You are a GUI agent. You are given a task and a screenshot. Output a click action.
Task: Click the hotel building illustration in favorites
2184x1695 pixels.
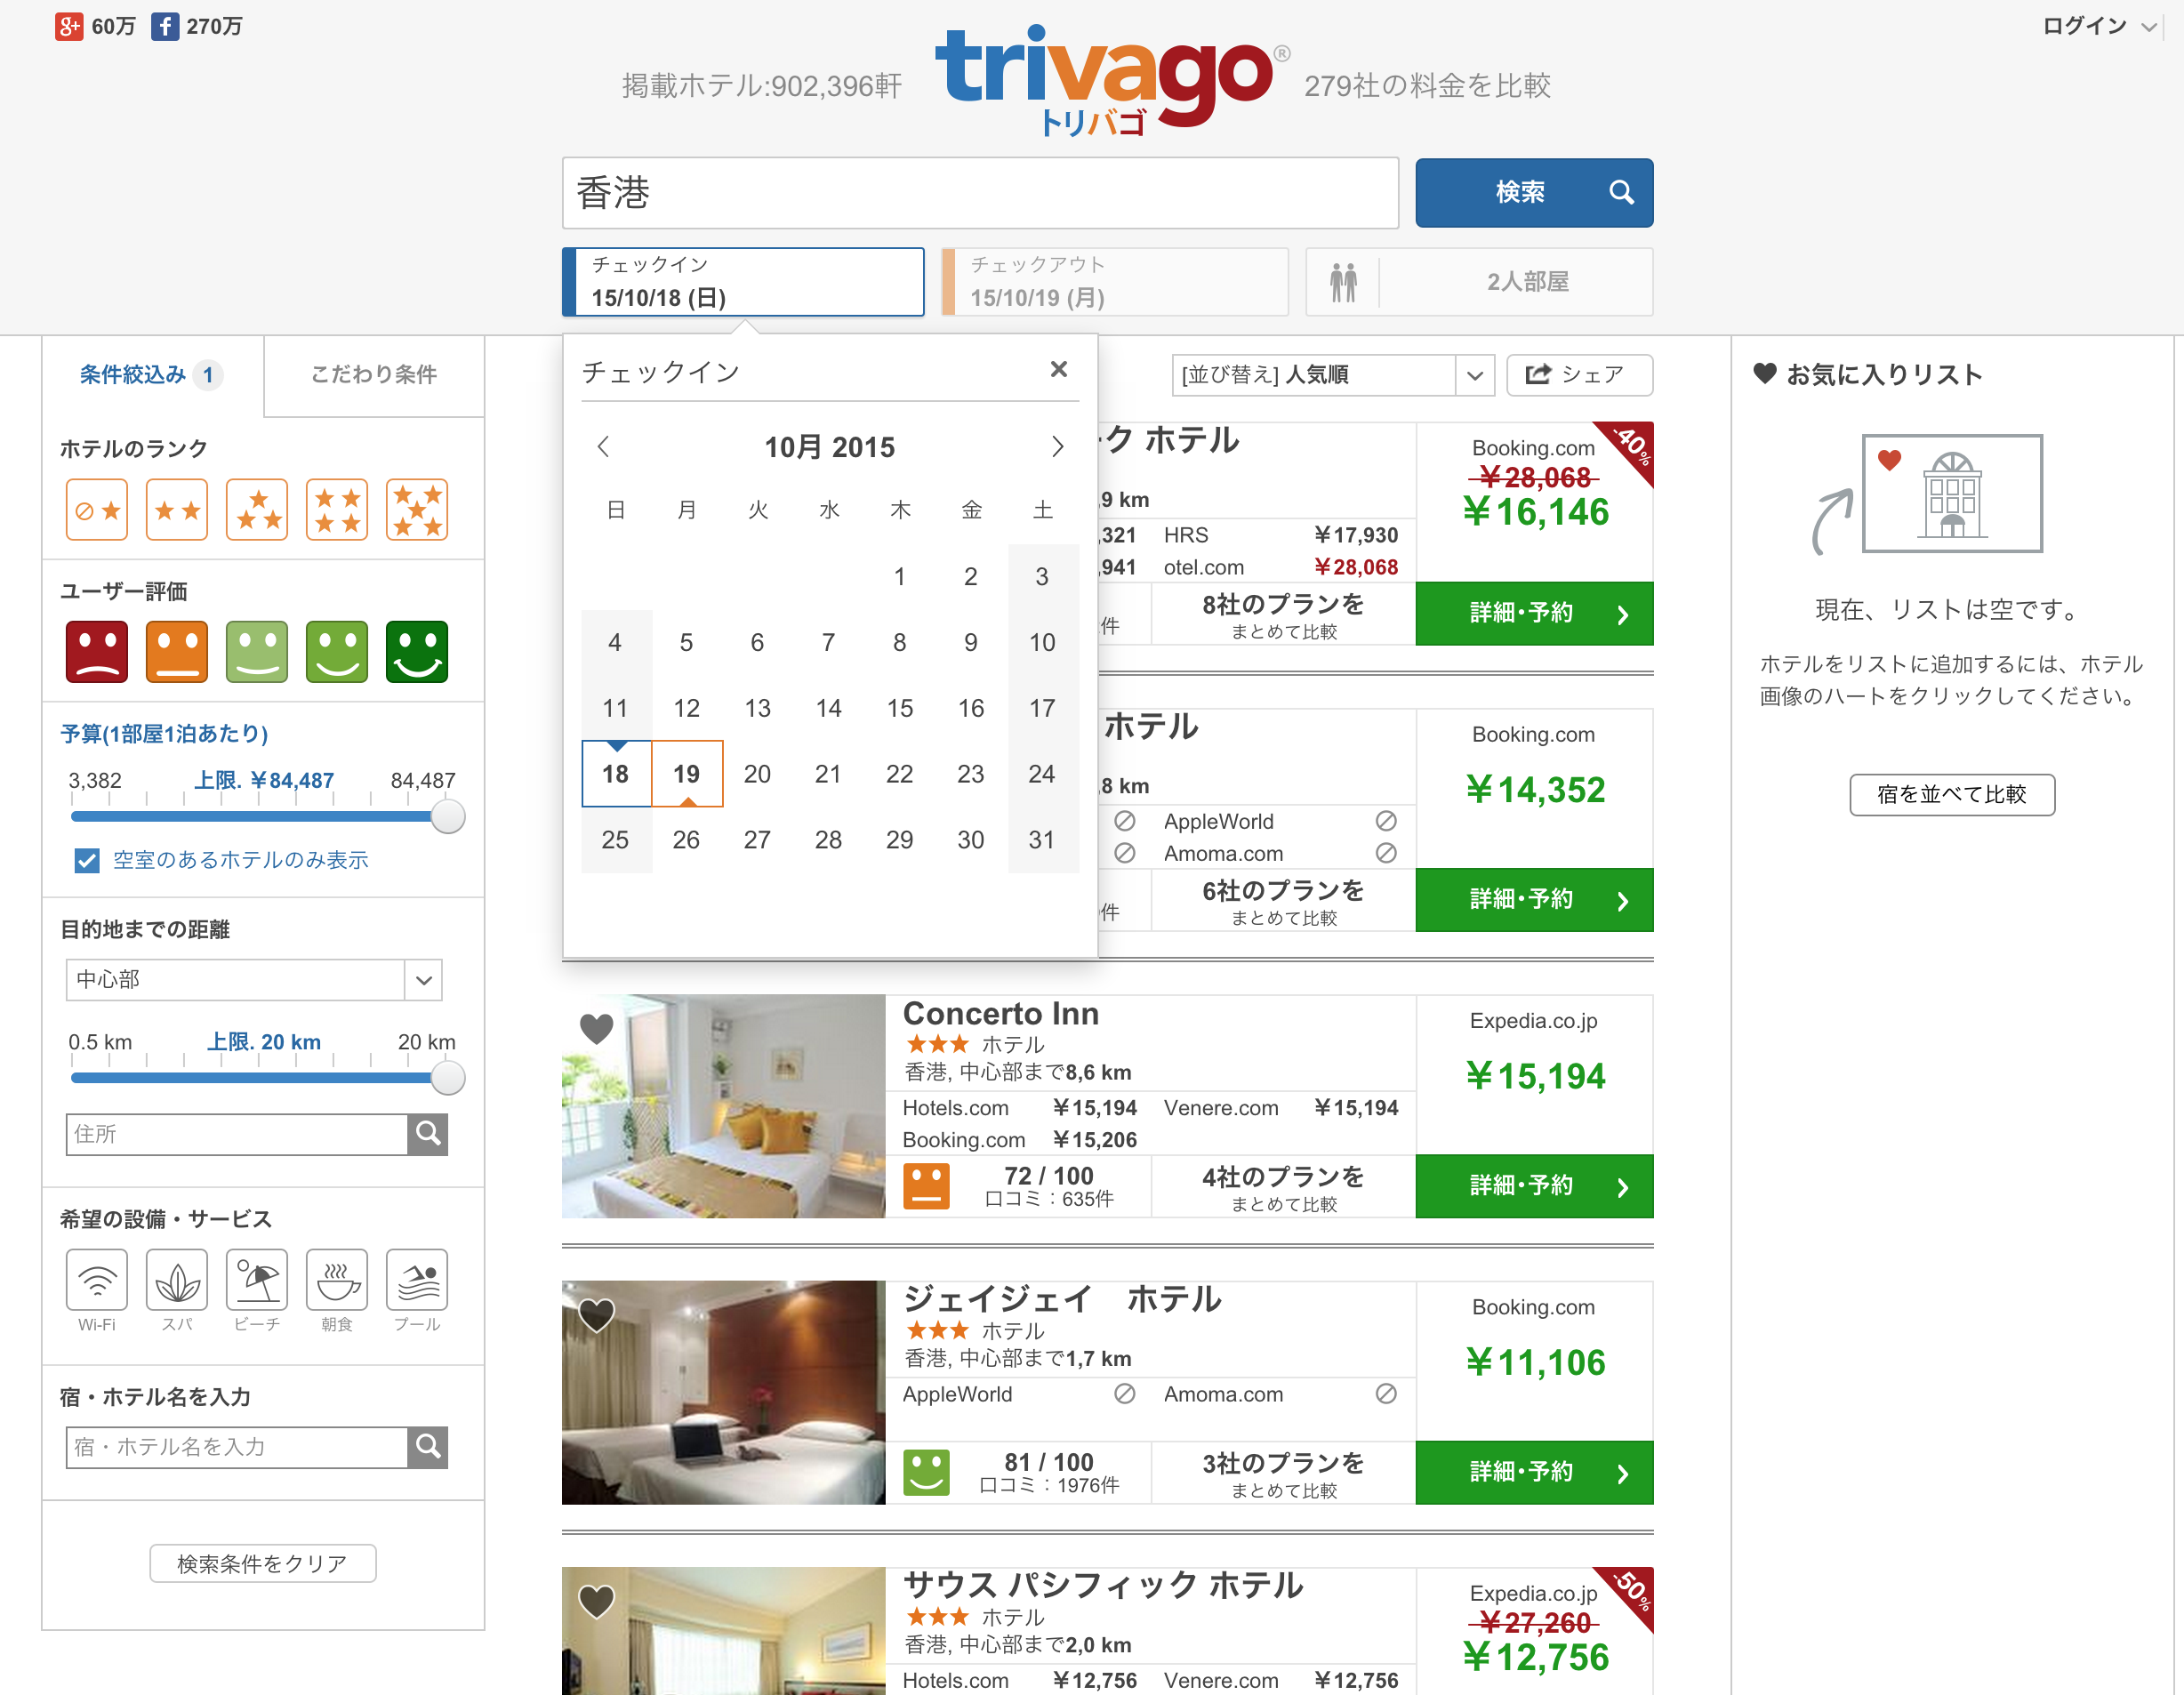click(1952, 493)
